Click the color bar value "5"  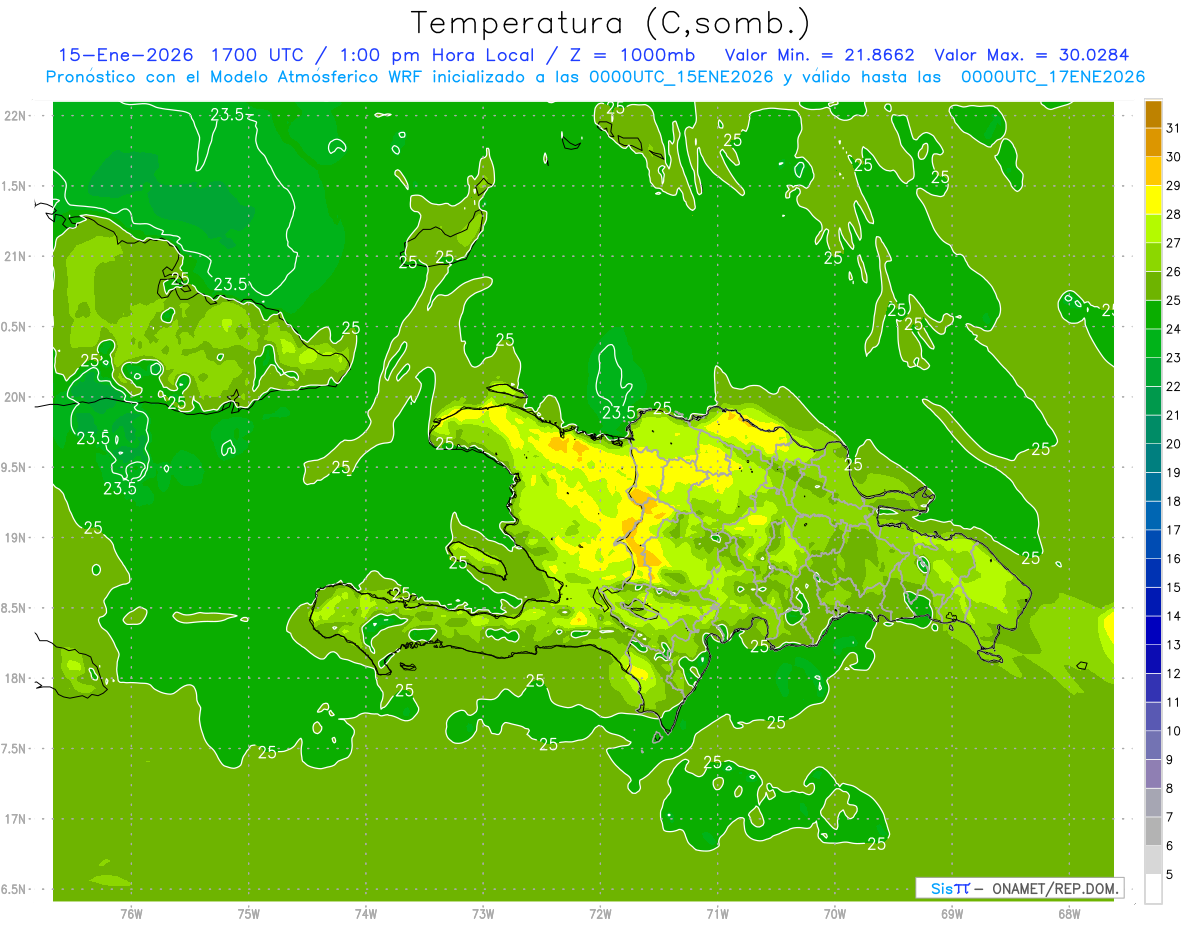tap(1170, 875)
